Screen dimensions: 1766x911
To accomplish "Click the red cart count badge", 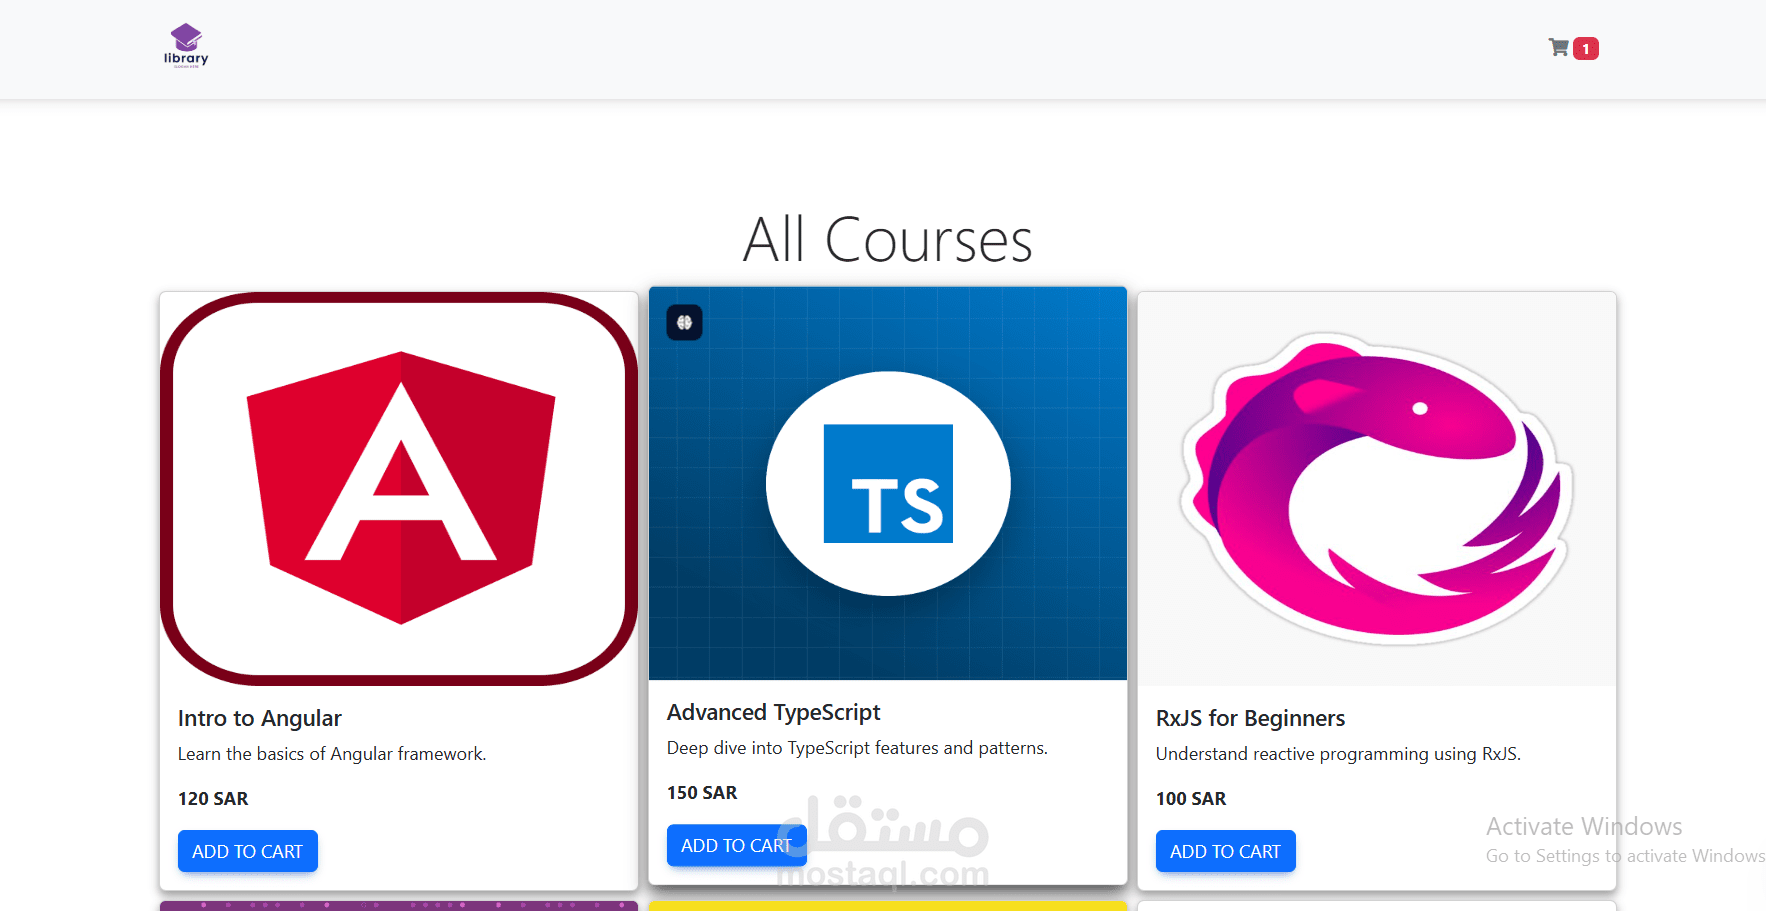I will (1586, 49).
